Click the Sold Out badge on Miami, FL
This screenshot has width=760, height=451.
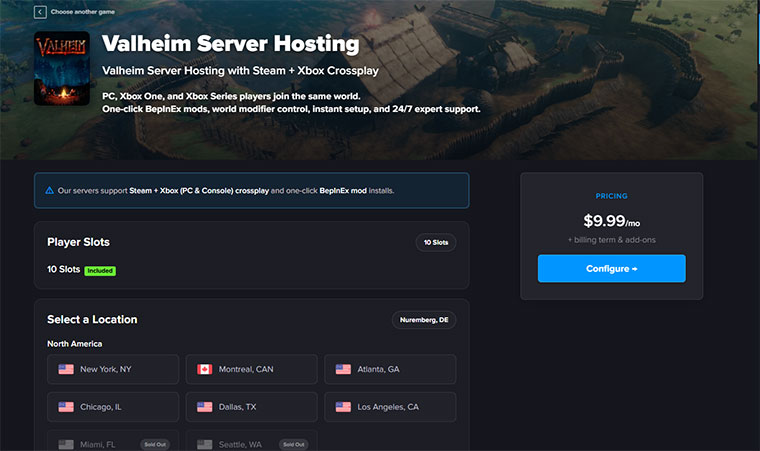[155, 444]
